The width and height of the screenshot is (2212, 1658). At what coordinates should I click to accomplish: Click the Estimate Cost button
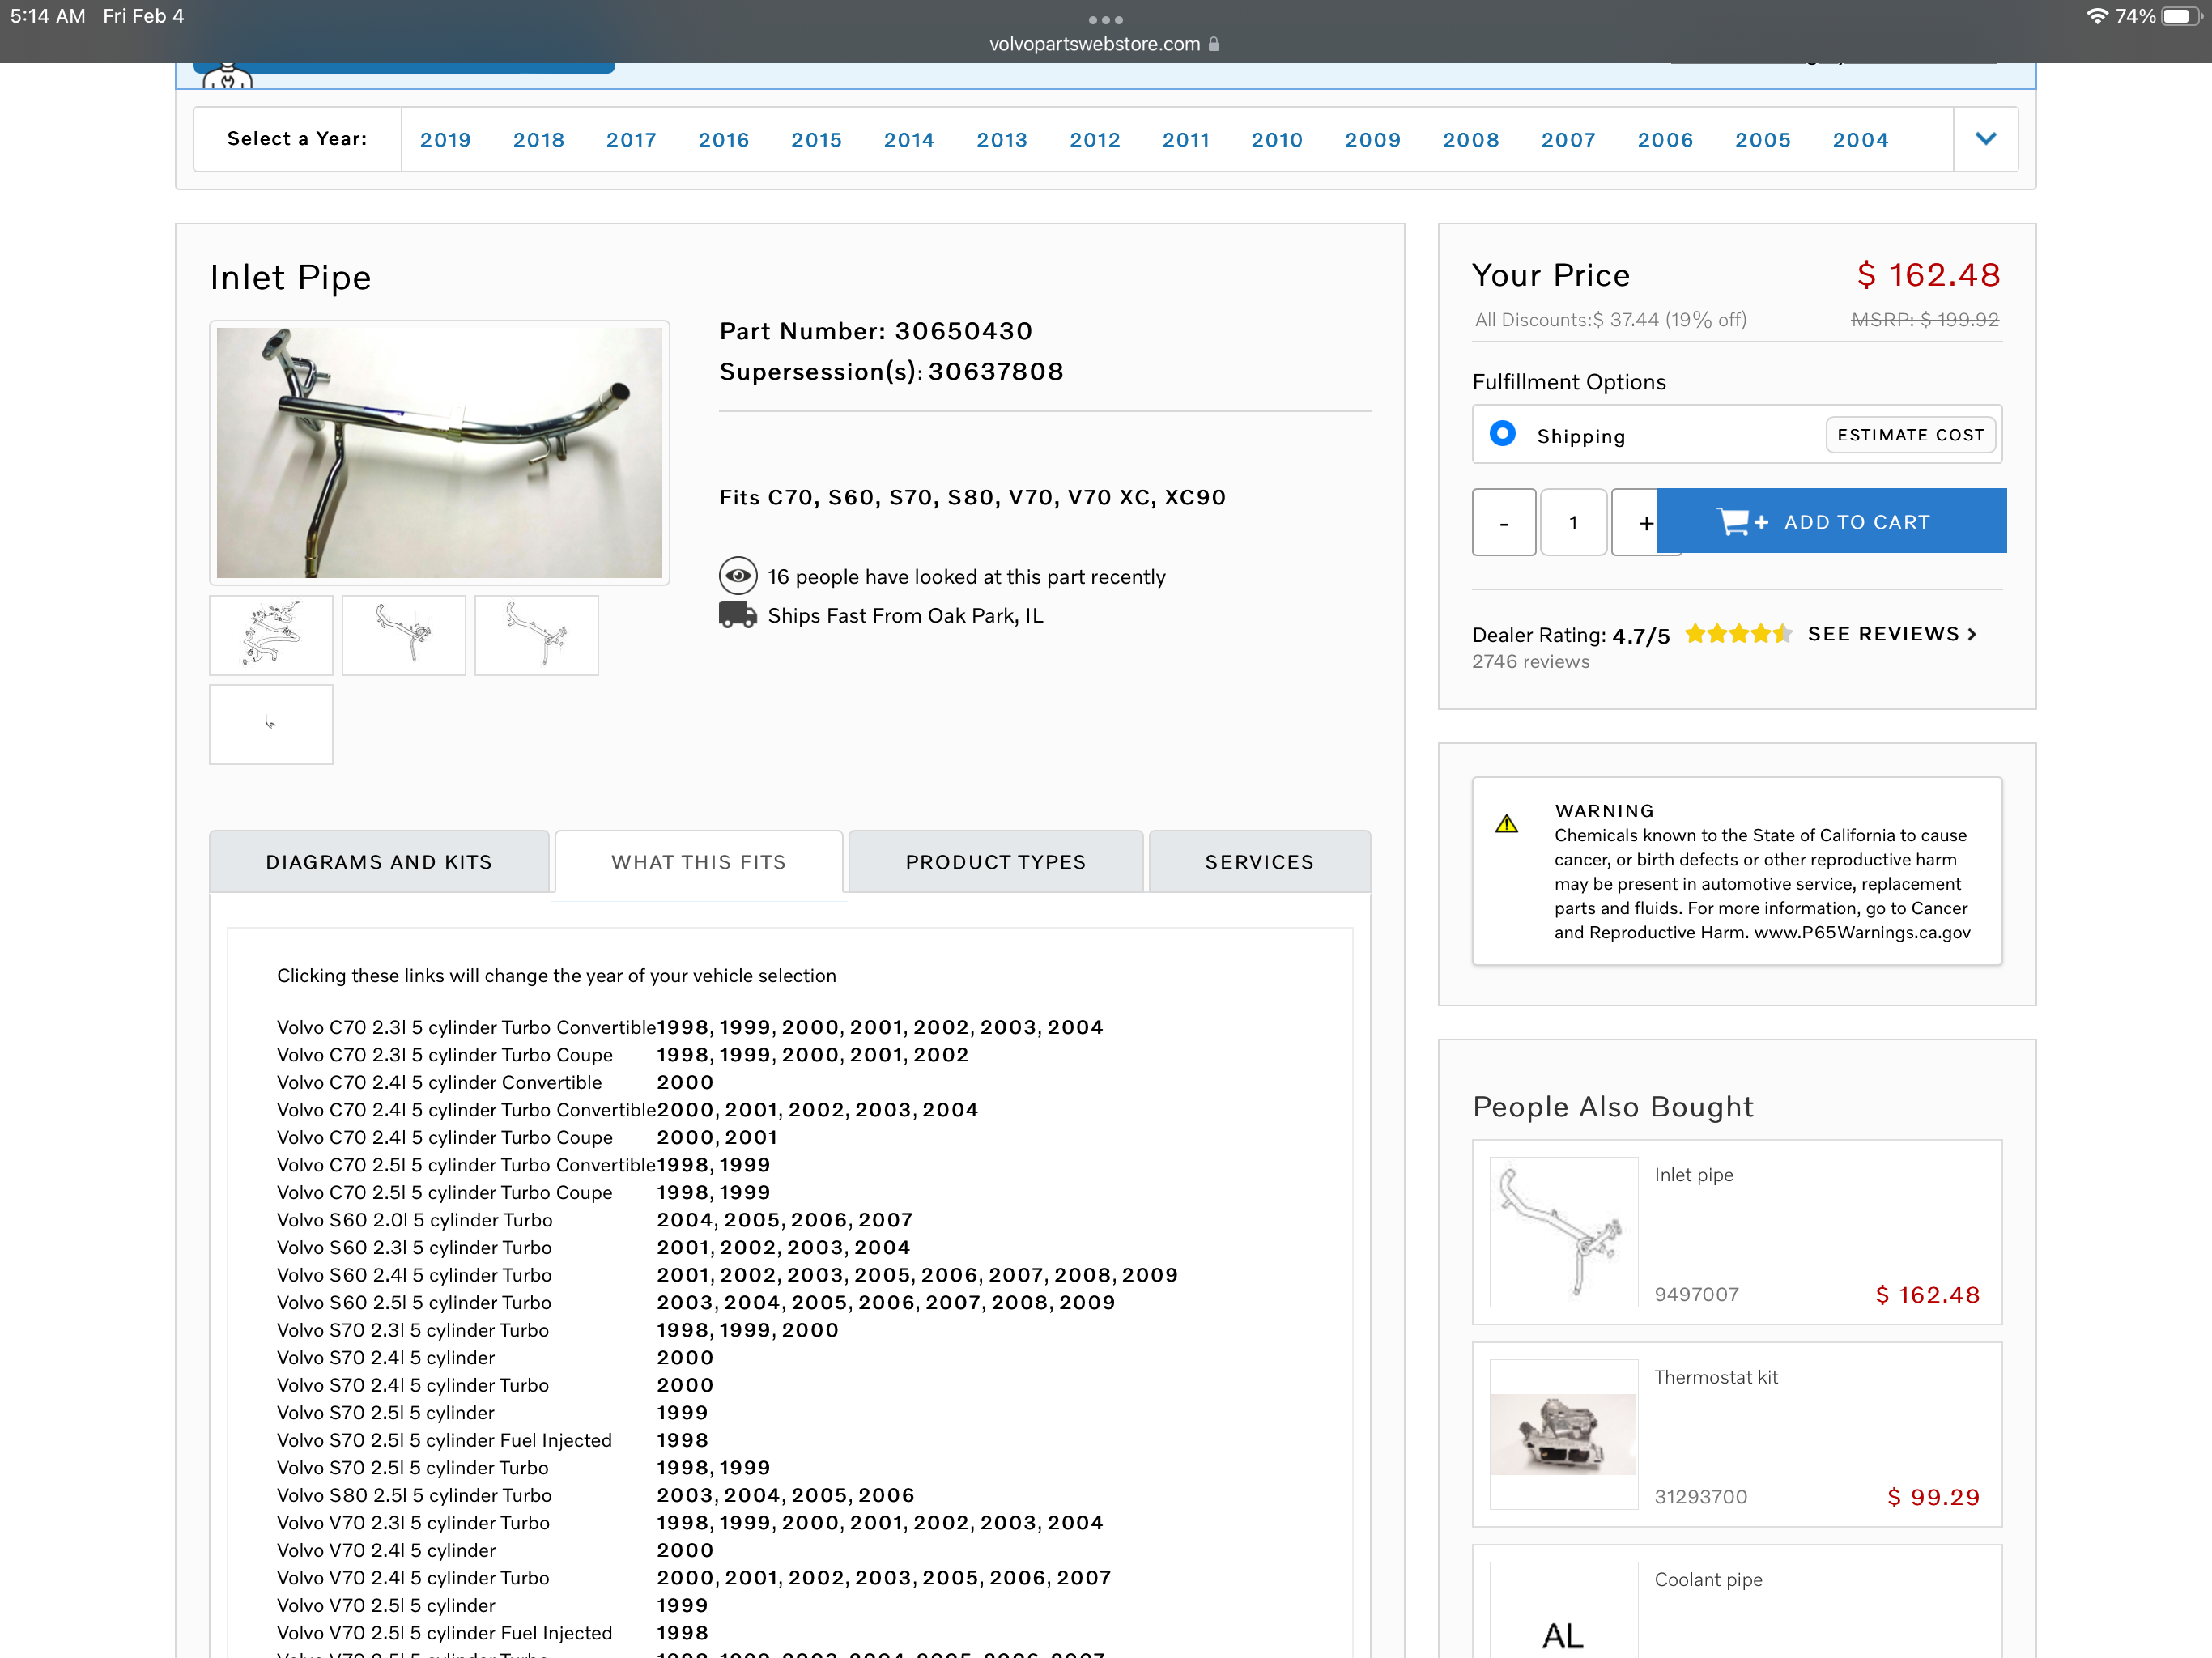(1910, 435)
